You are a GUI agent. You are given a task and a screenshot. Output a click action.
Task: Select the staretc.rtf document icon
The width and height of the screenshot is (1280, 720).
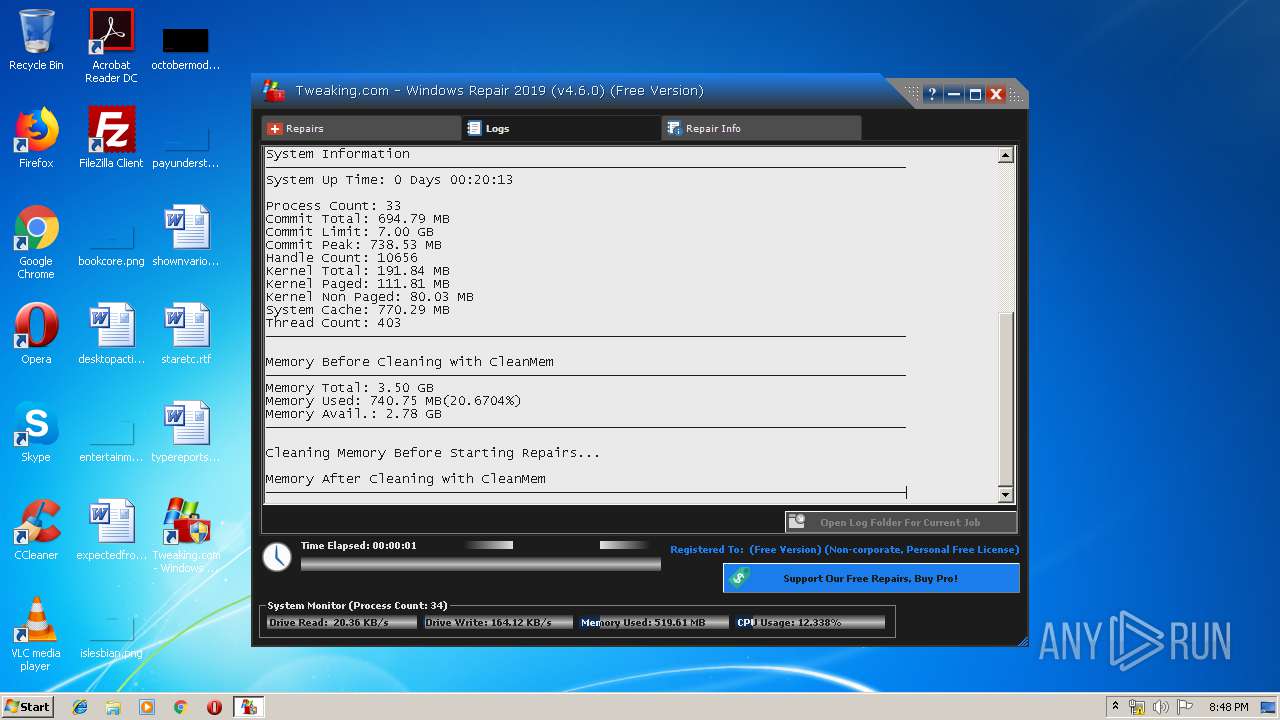186,334
